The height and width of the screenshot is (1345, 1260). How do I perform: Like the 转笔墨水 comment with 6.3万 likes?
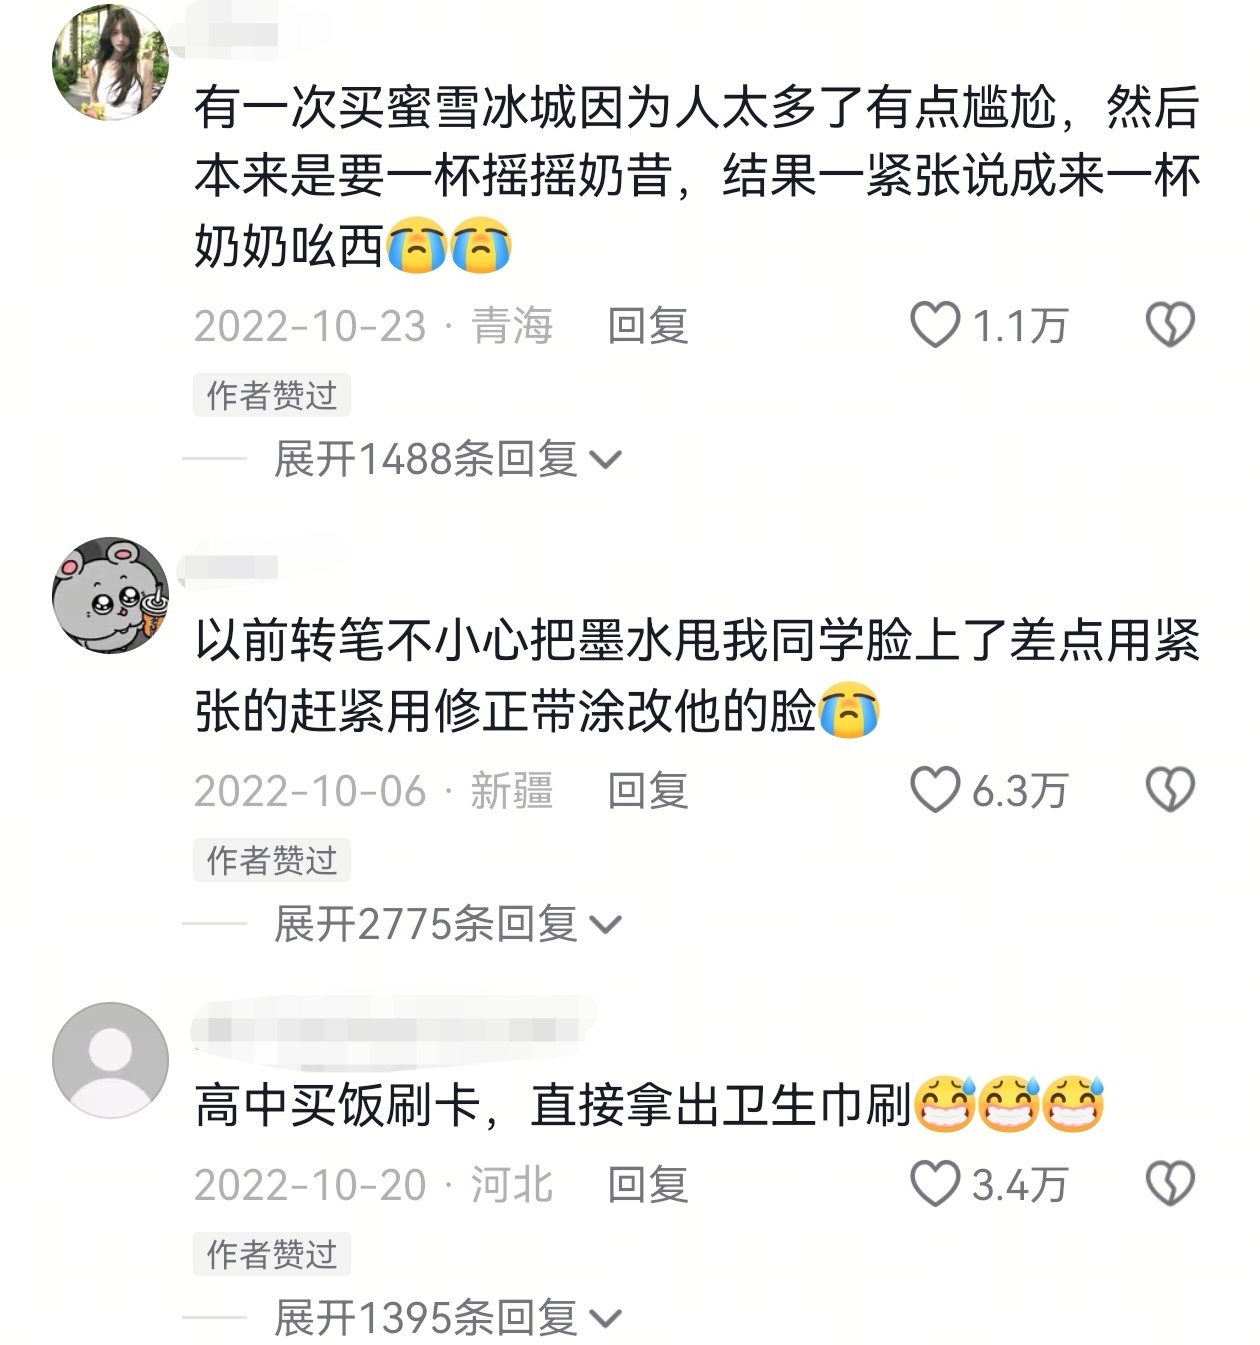(935, 790)
